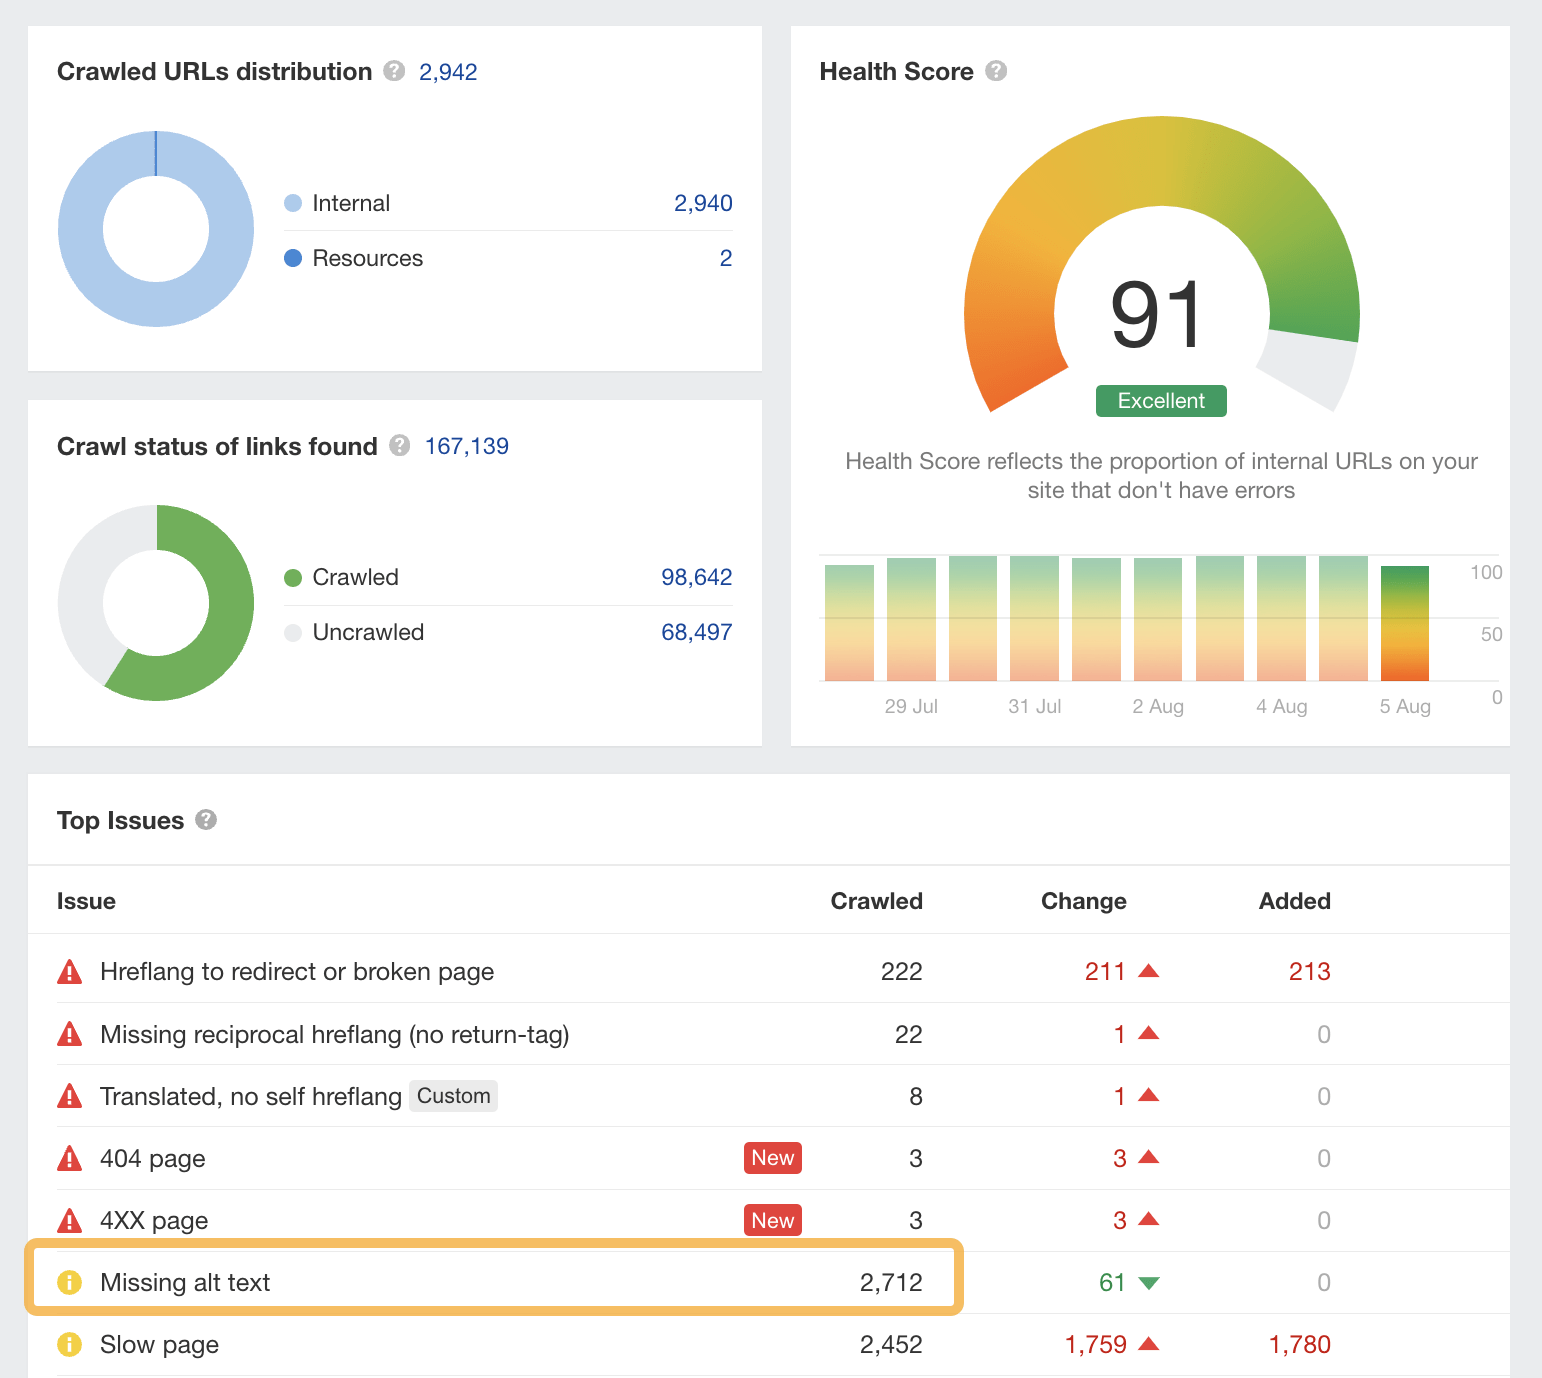Image resolution: width=1542 pixels, height=1378 pixels.
Task: Click the Custom badge next to Translated, no self hreflang
Action: [x=453, y=1096]
